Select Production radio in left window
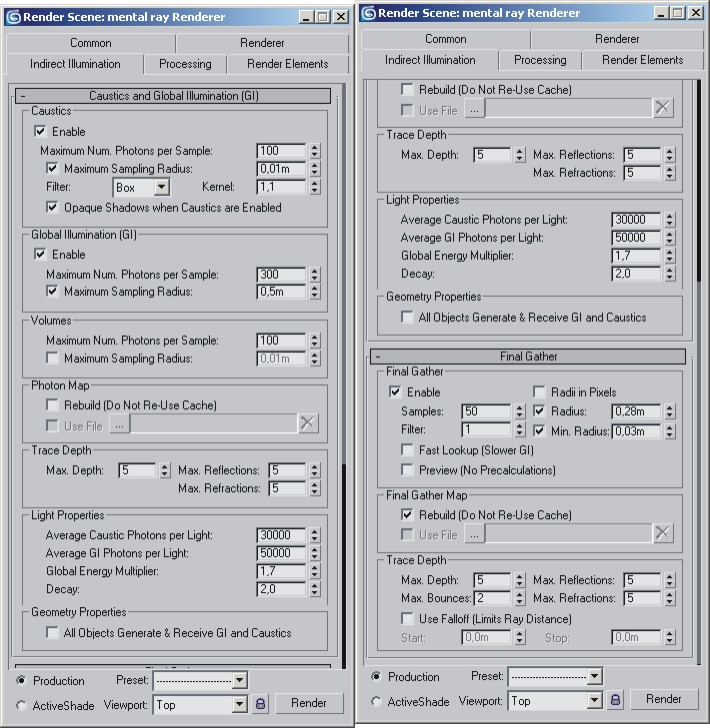Image resolution: width=710 pixels, height=728 pixels. (x=21, y=680)
